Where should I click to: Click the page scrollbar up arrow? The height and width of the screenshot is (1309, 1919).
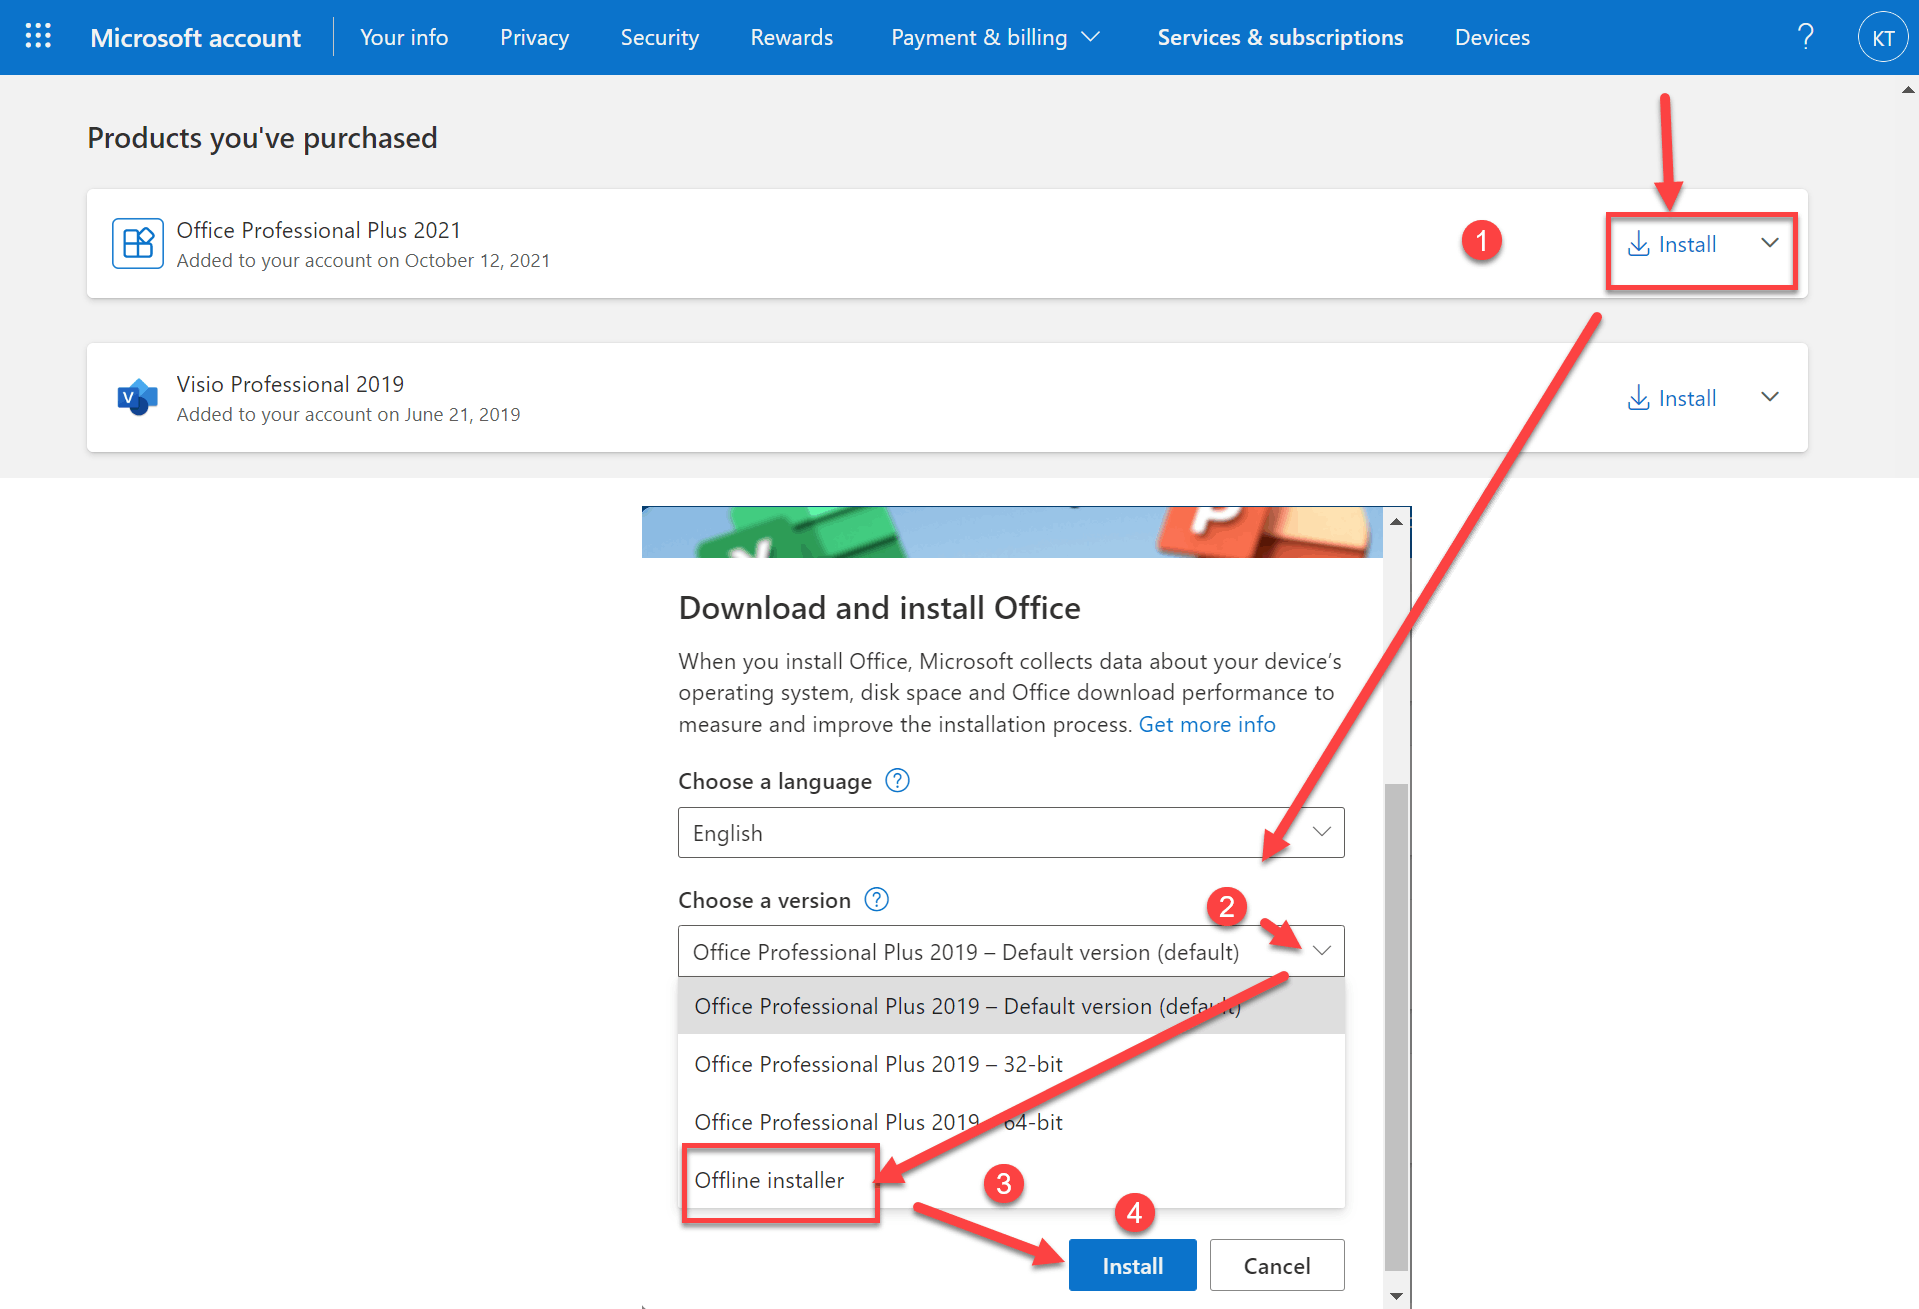1908,90
